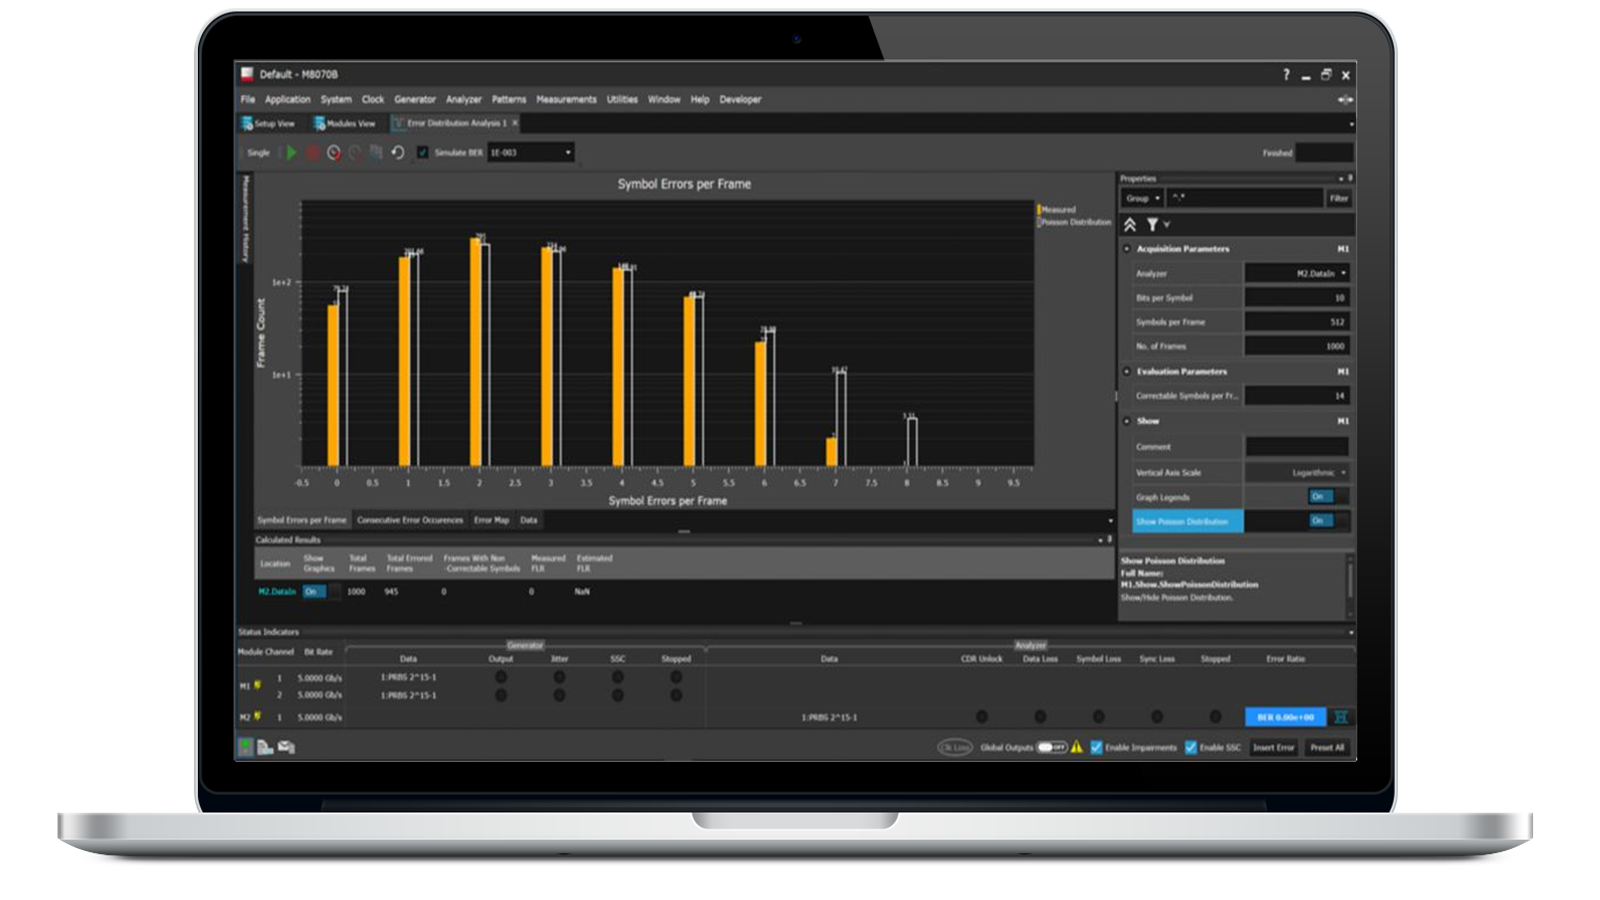Toggle the Simulate BER checkbox

pyautogui.click(x=423, y=153)
